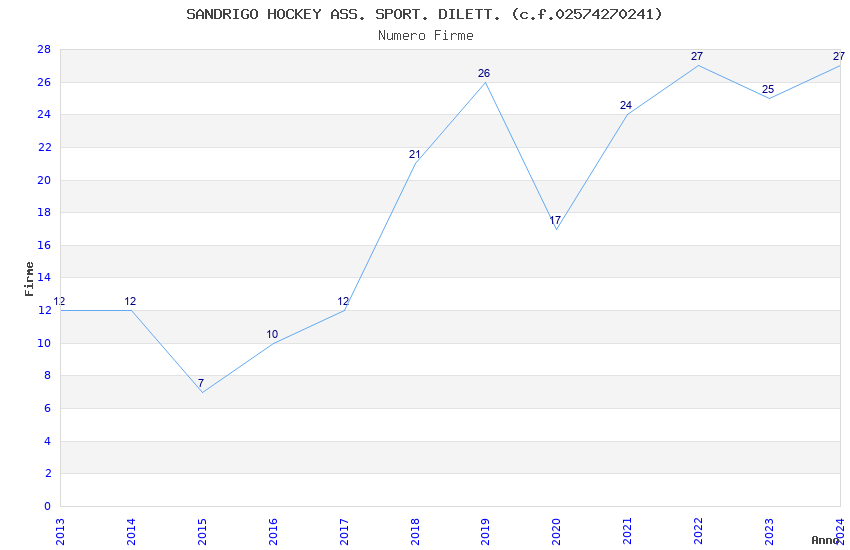The image size is (850, 550).
Task: Click the y-axis tick value 0
Action: (48, 507)
